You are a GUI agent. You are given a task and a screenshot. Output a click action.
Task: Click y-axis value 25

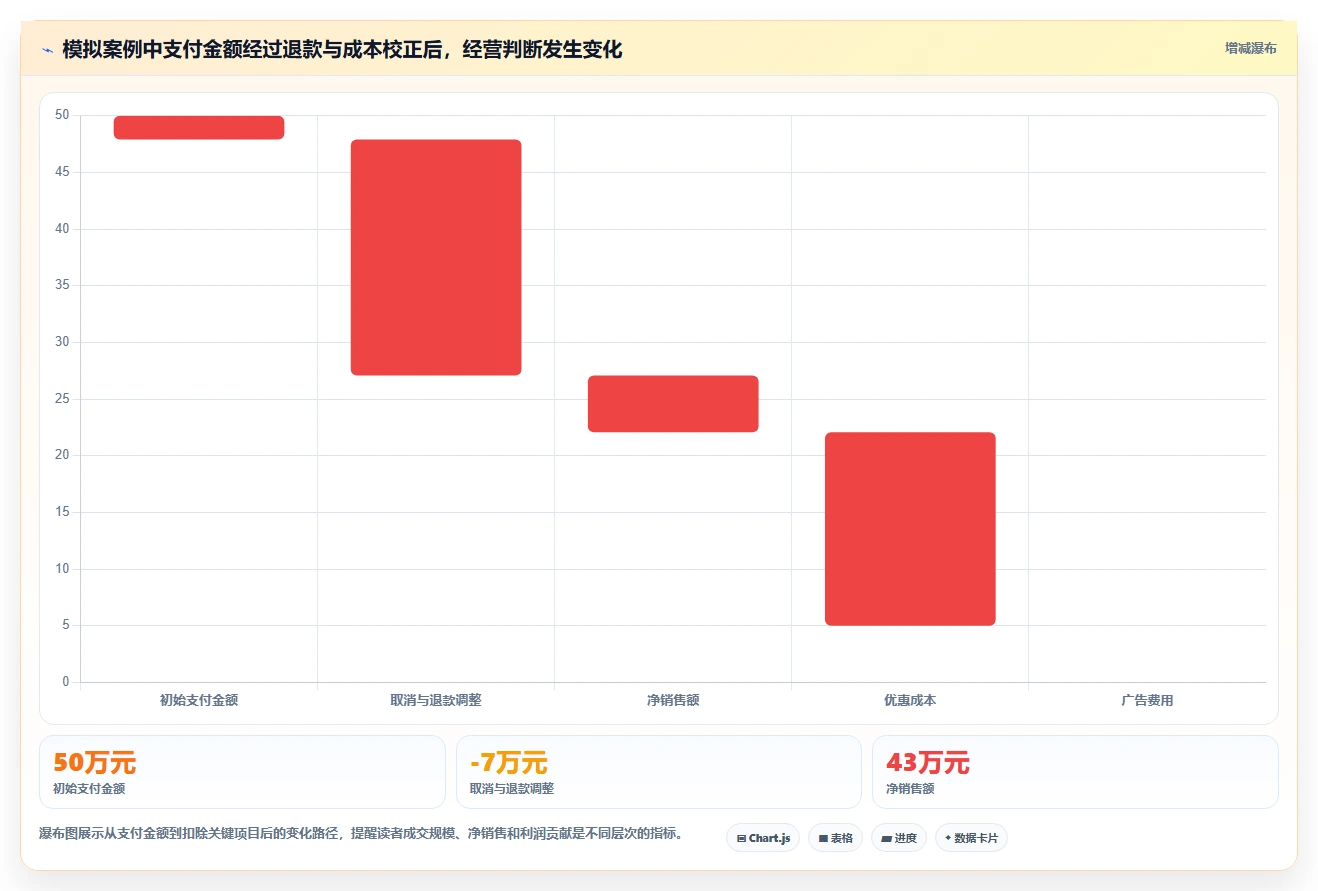point(63,399)
